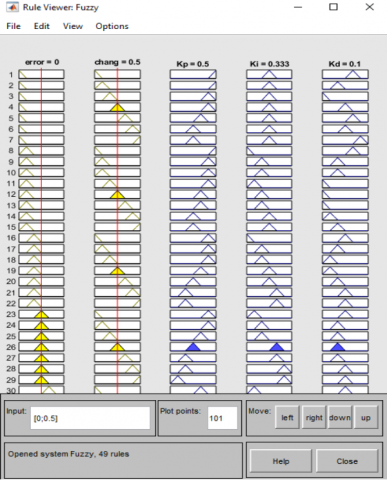Image resolution: width=387 pixels, height=480 pixels.
Task: Move plots up button
Action: click(x=366, y=418)
